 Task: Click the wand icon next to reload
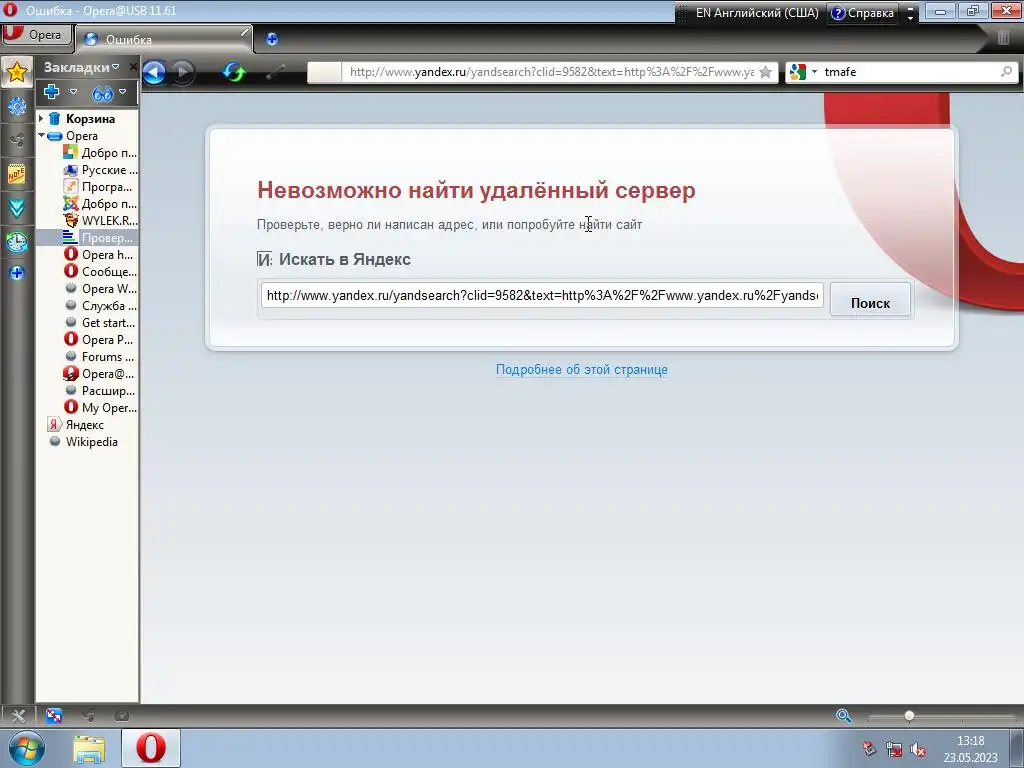[276, 72]
